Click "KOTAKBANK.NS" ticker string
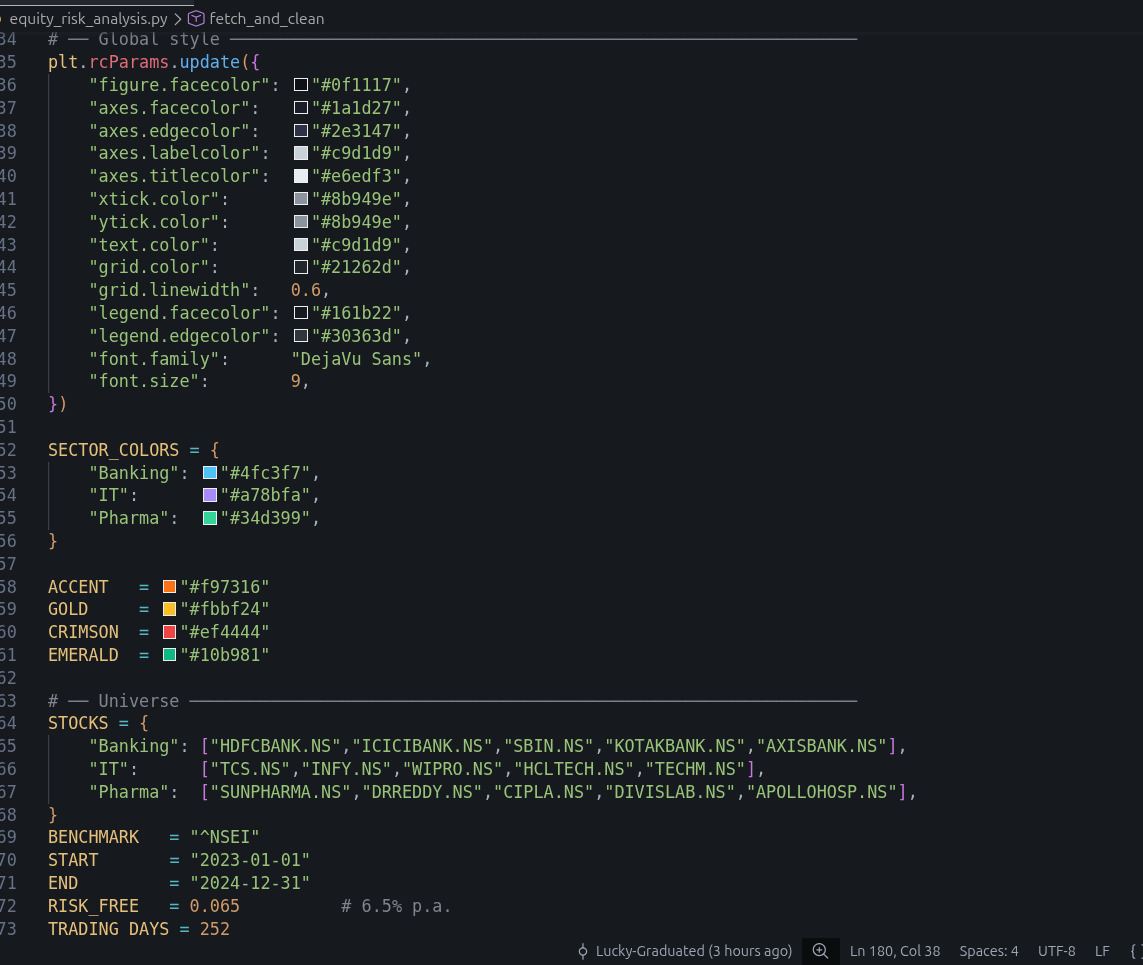 click(675, 746)
